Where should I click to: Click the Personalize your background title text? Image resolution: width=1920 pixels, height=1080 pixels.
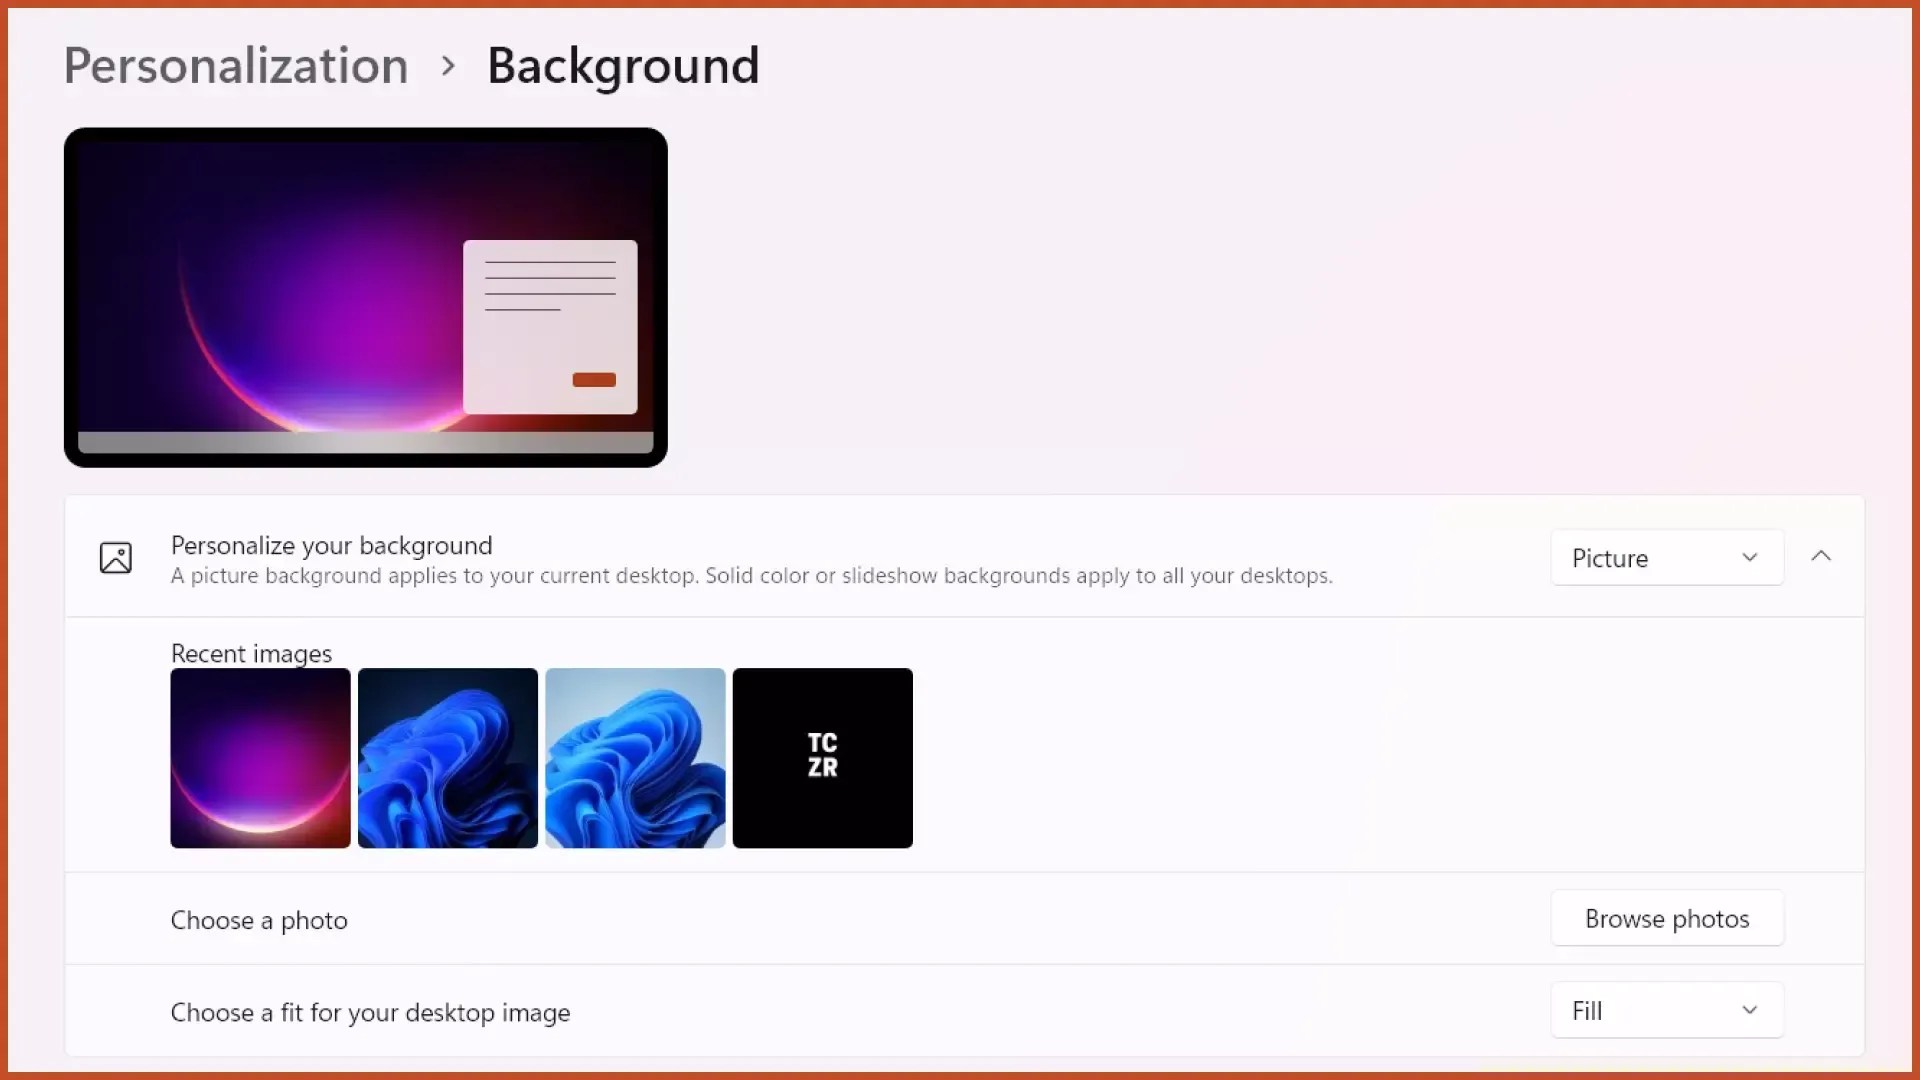pos(331,546)
